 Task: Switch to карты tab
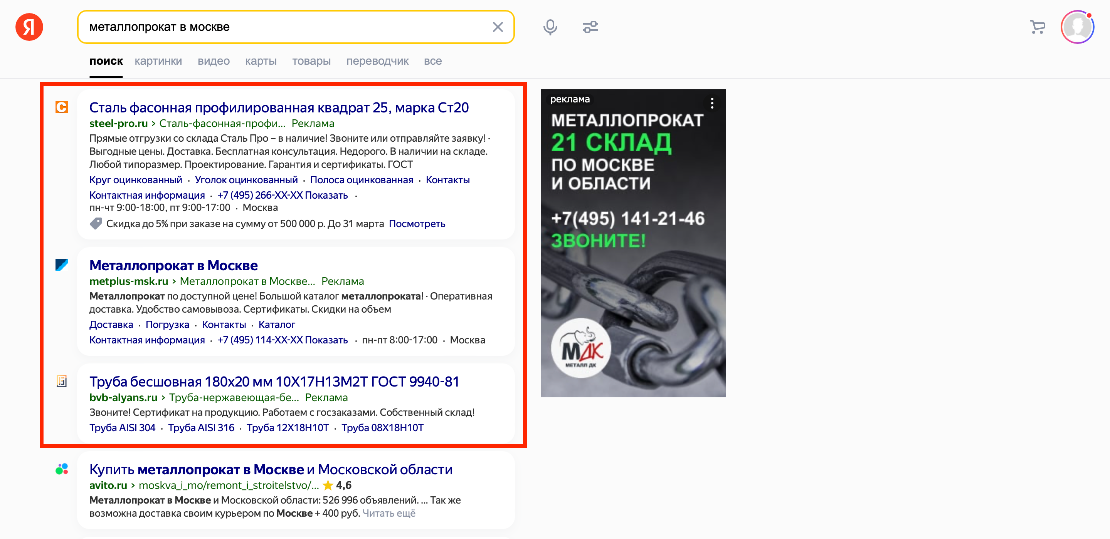click(261, 61)
